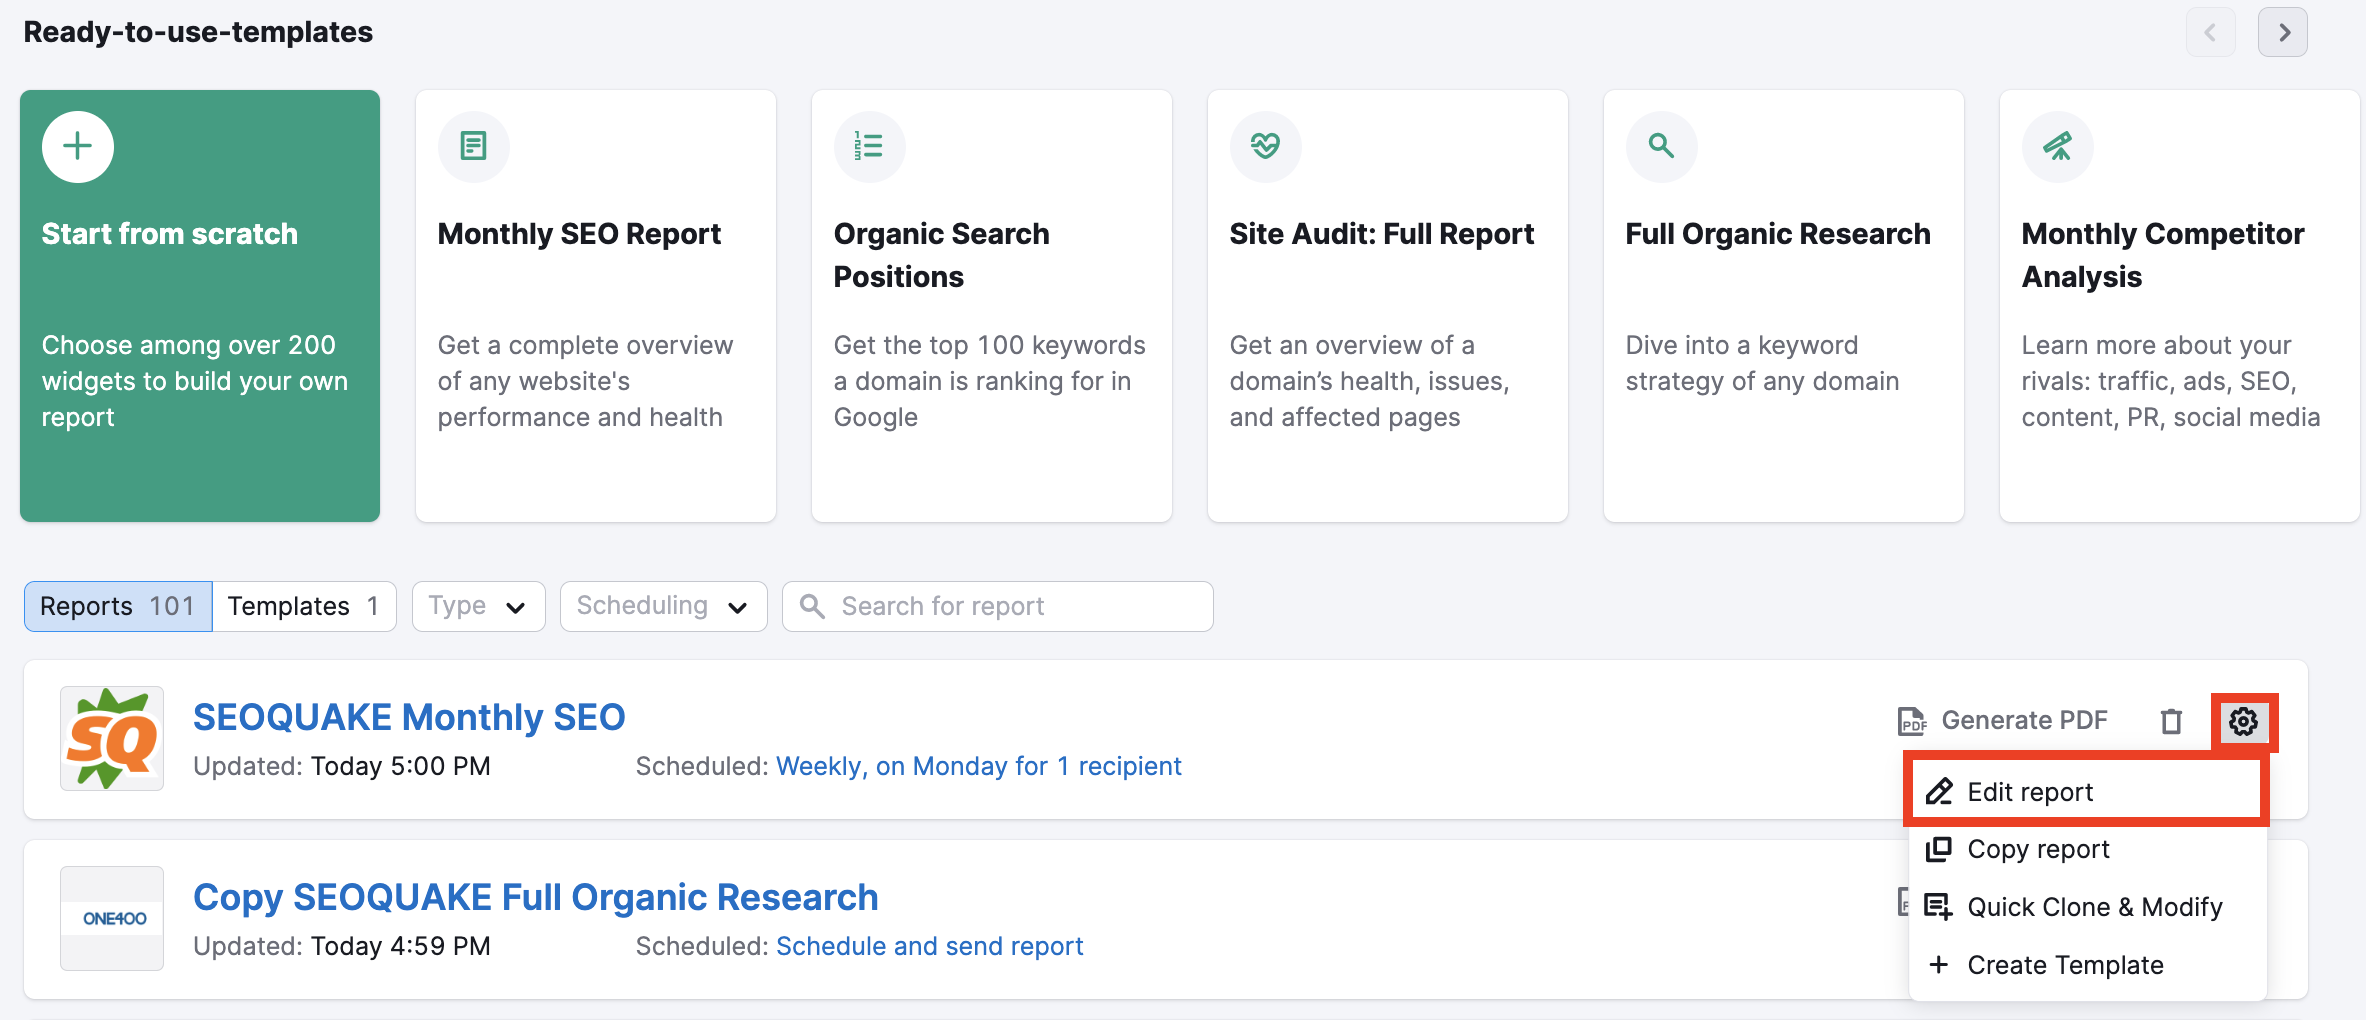2366x1020 pixels.
Task: Go to previous templates with left arrow
Action: (2210, 33)
